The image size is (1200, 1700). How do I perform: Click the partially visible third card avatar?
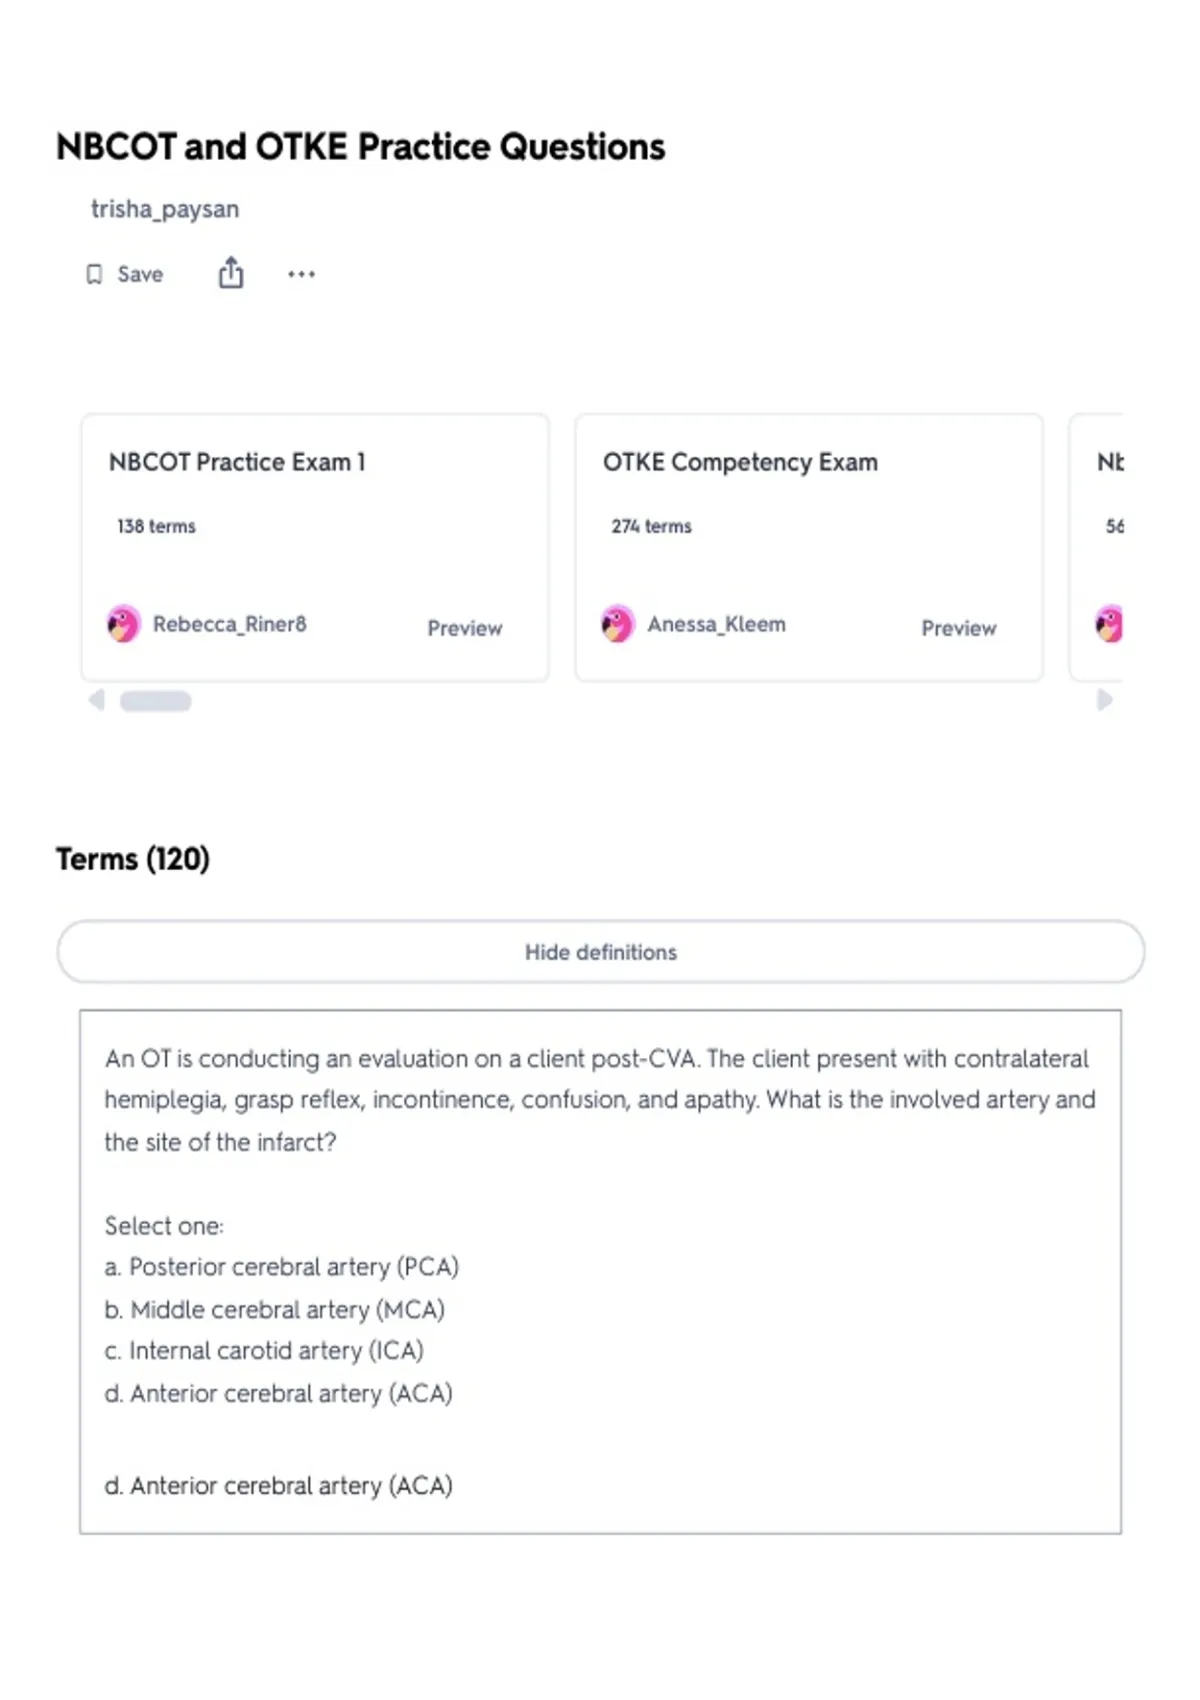[1109, 624]
